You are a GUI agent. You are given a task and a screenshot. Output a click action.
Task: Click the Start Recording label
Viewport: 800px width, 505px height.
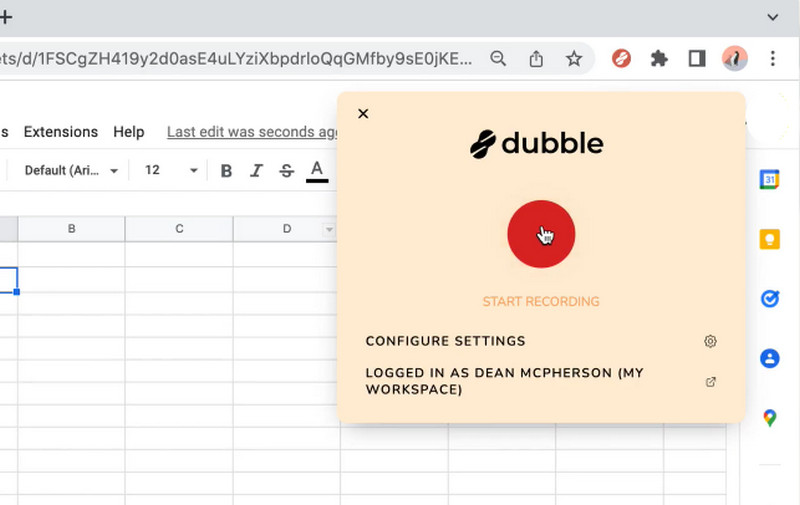pos(541,301)
